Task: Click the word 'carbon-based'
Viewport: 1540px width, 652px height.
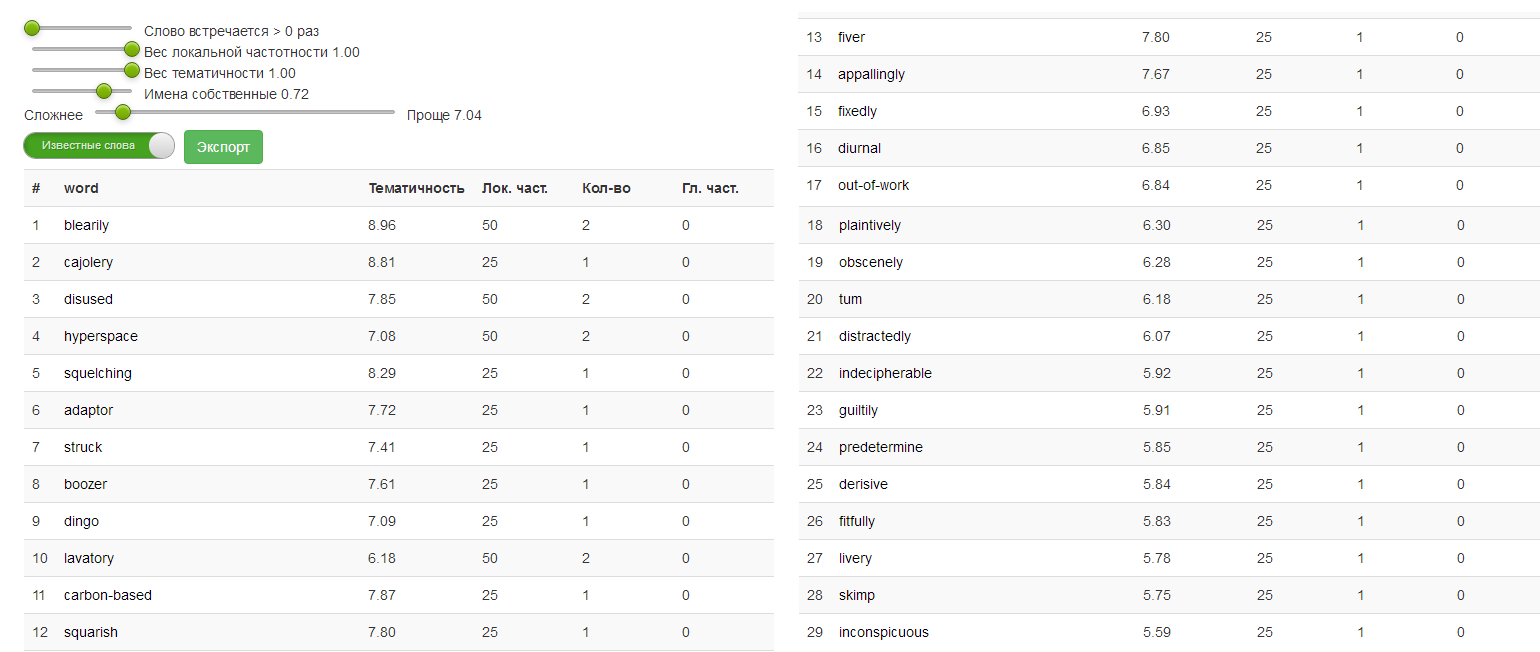Action: pyautogui.click(x=108, y=595)
